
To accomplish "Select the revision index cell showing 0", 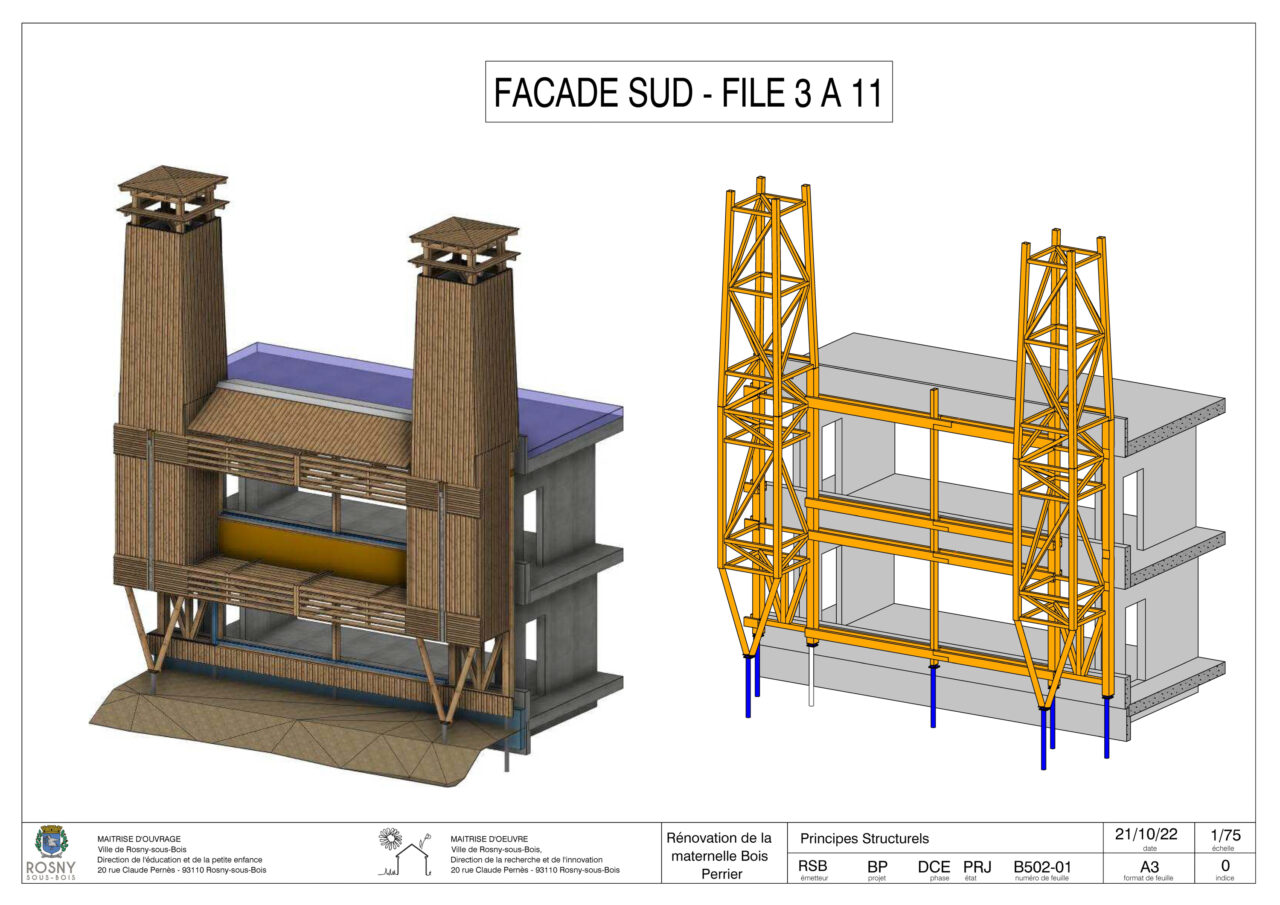I will (1225, 866).
